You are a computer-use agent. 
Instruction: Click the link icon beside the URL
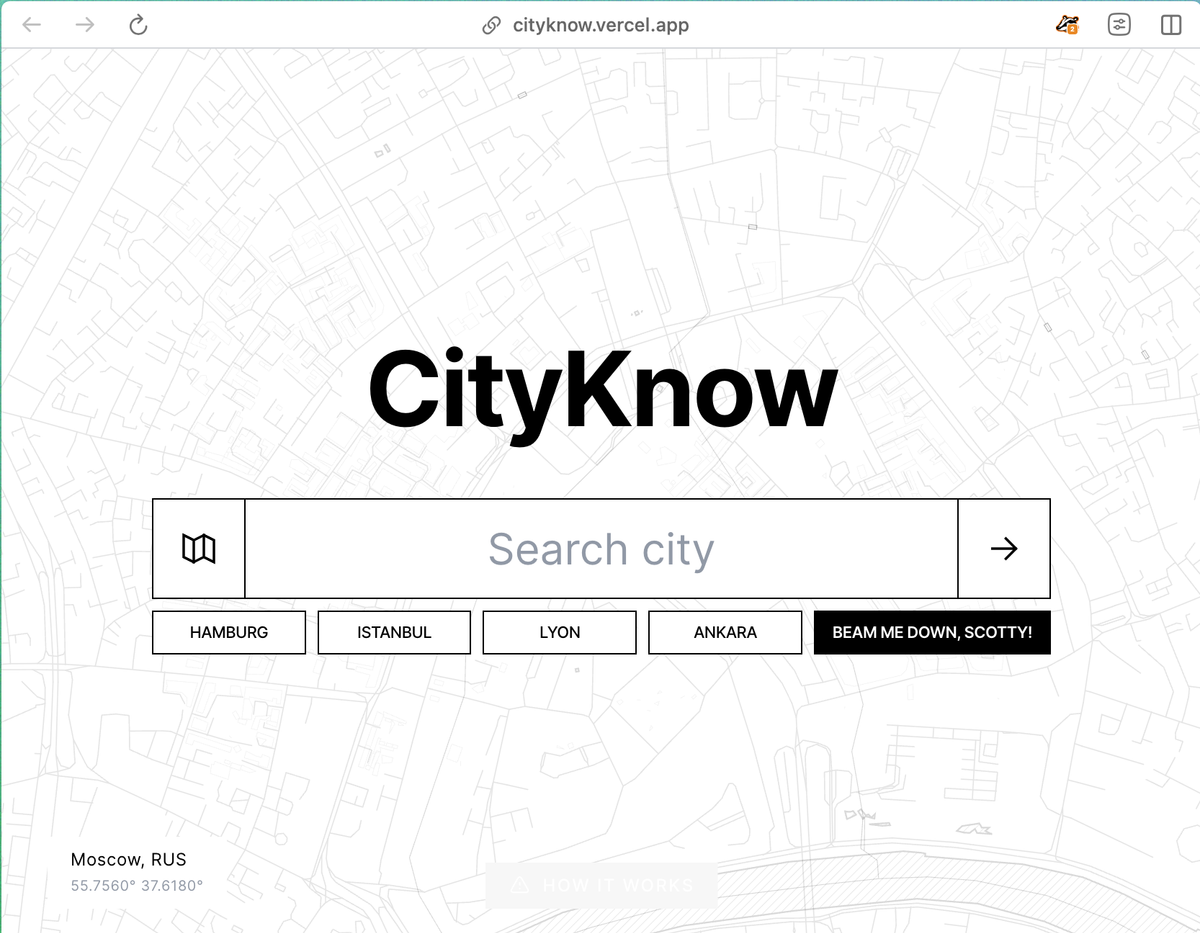[x=491, y=25]
